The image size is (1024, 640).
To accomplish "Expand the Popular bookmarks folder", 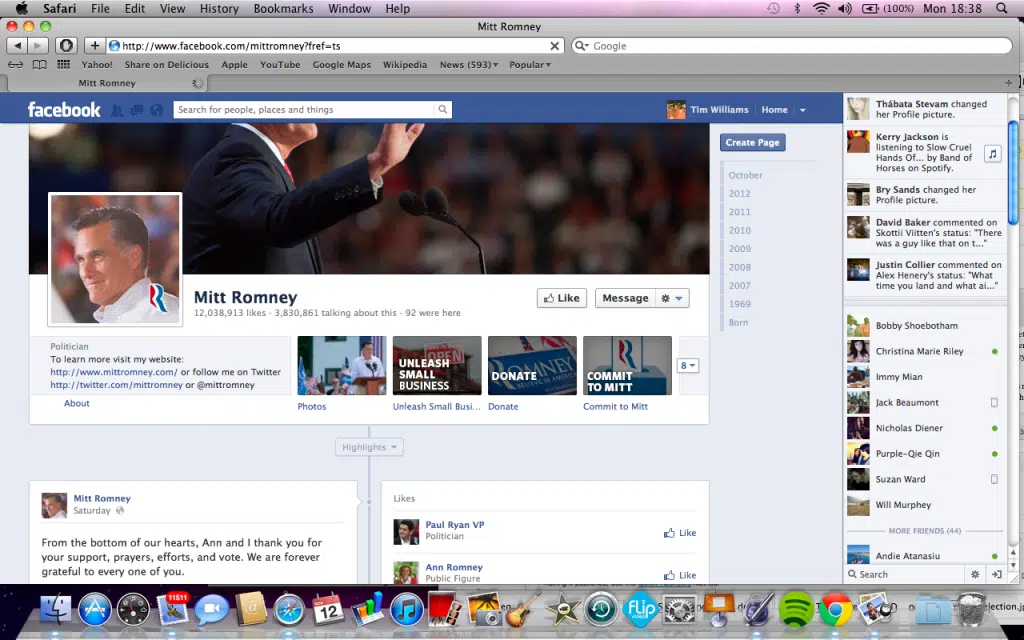I will click(530, 65).
